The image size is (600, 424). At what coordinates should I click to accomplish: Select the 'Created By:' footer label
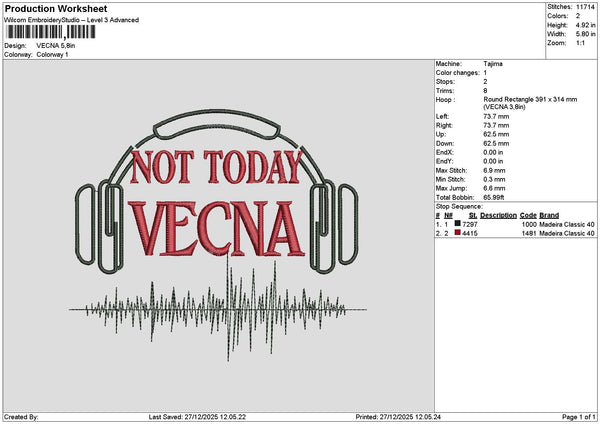click(21, 417)
